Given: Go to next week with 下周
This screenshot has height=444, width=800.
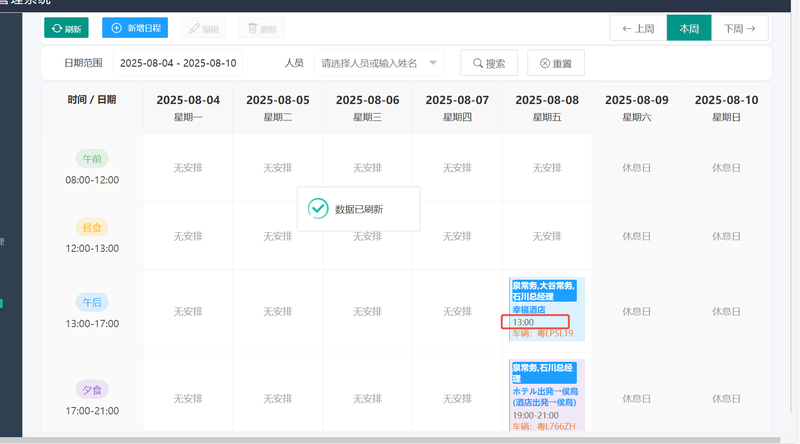Looking at the screenshot, I should click(740, 29).
